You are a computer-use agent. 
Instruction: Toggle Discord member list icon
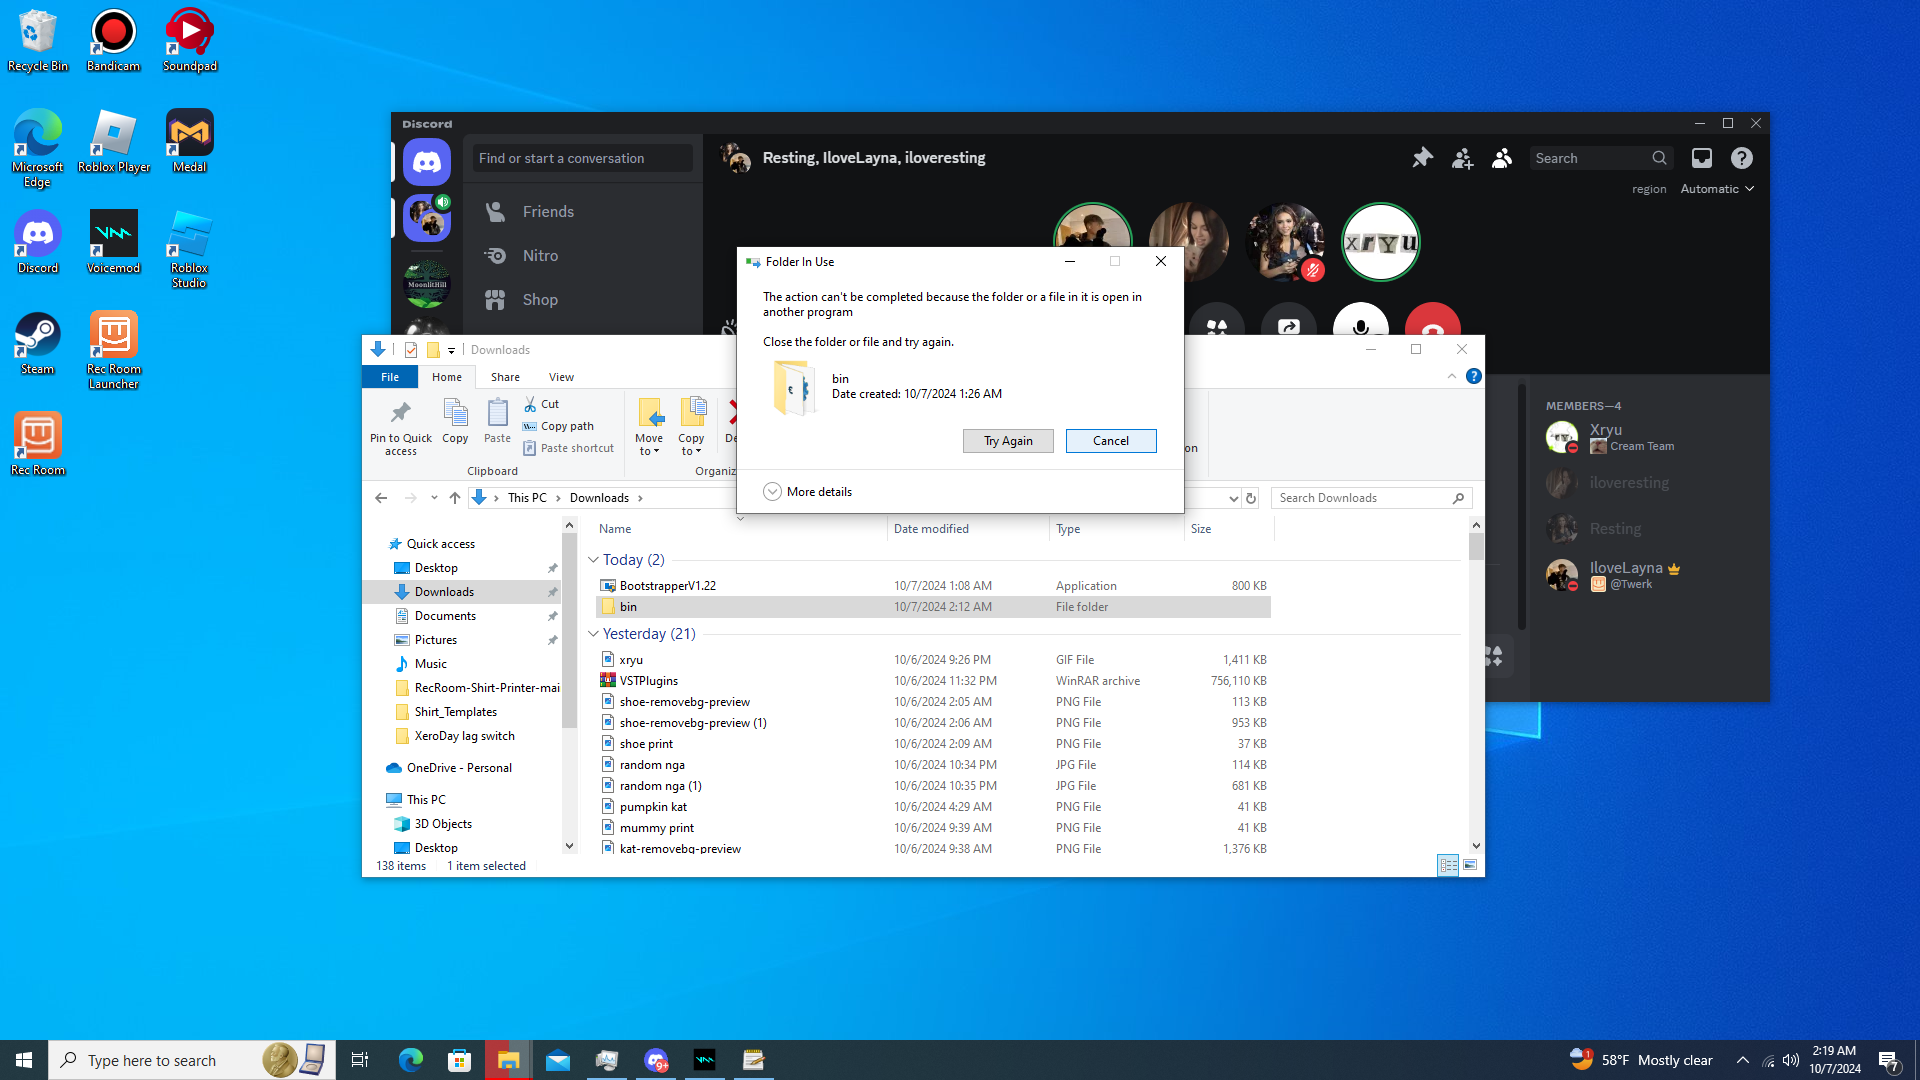1502,158
